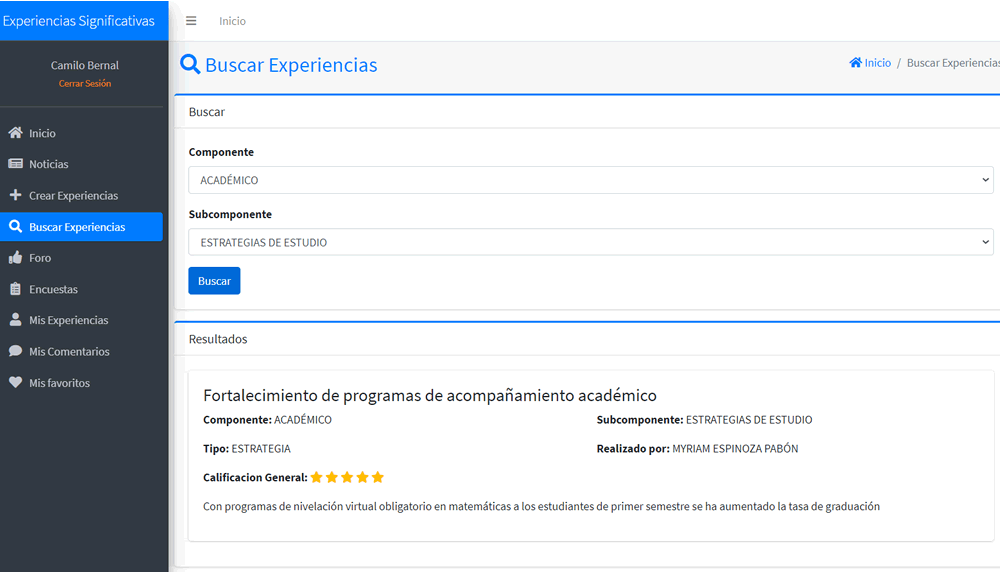Click the Experiencias Significativas brand header

79,21
